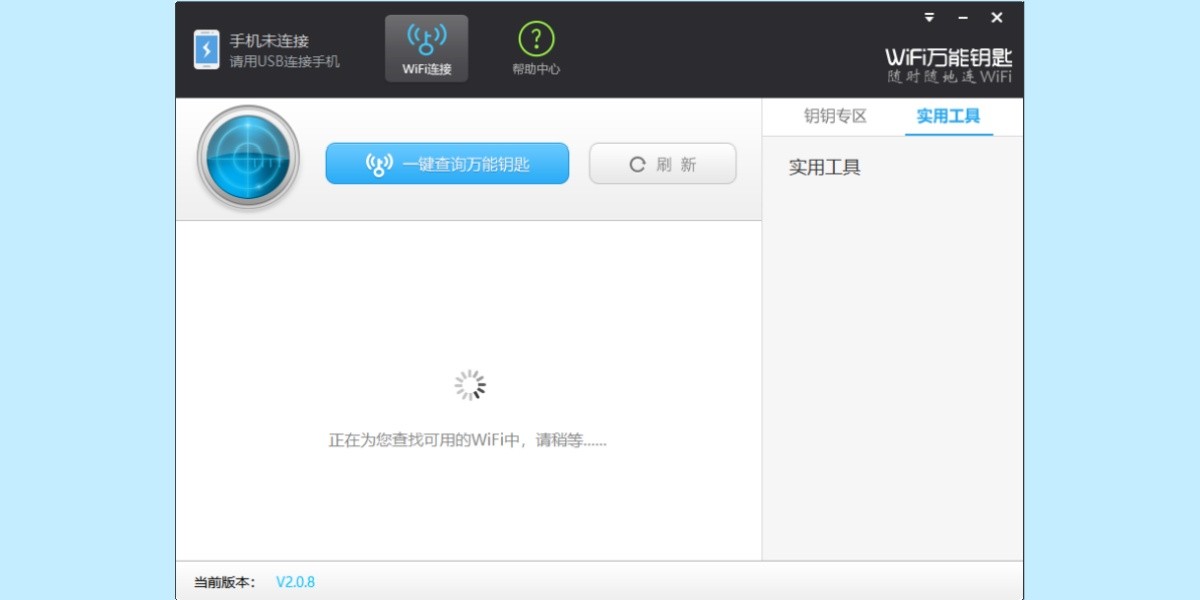Click the WiFi万能钥匙 logo
The image size is (1200, 600).
tap(949, 65)
